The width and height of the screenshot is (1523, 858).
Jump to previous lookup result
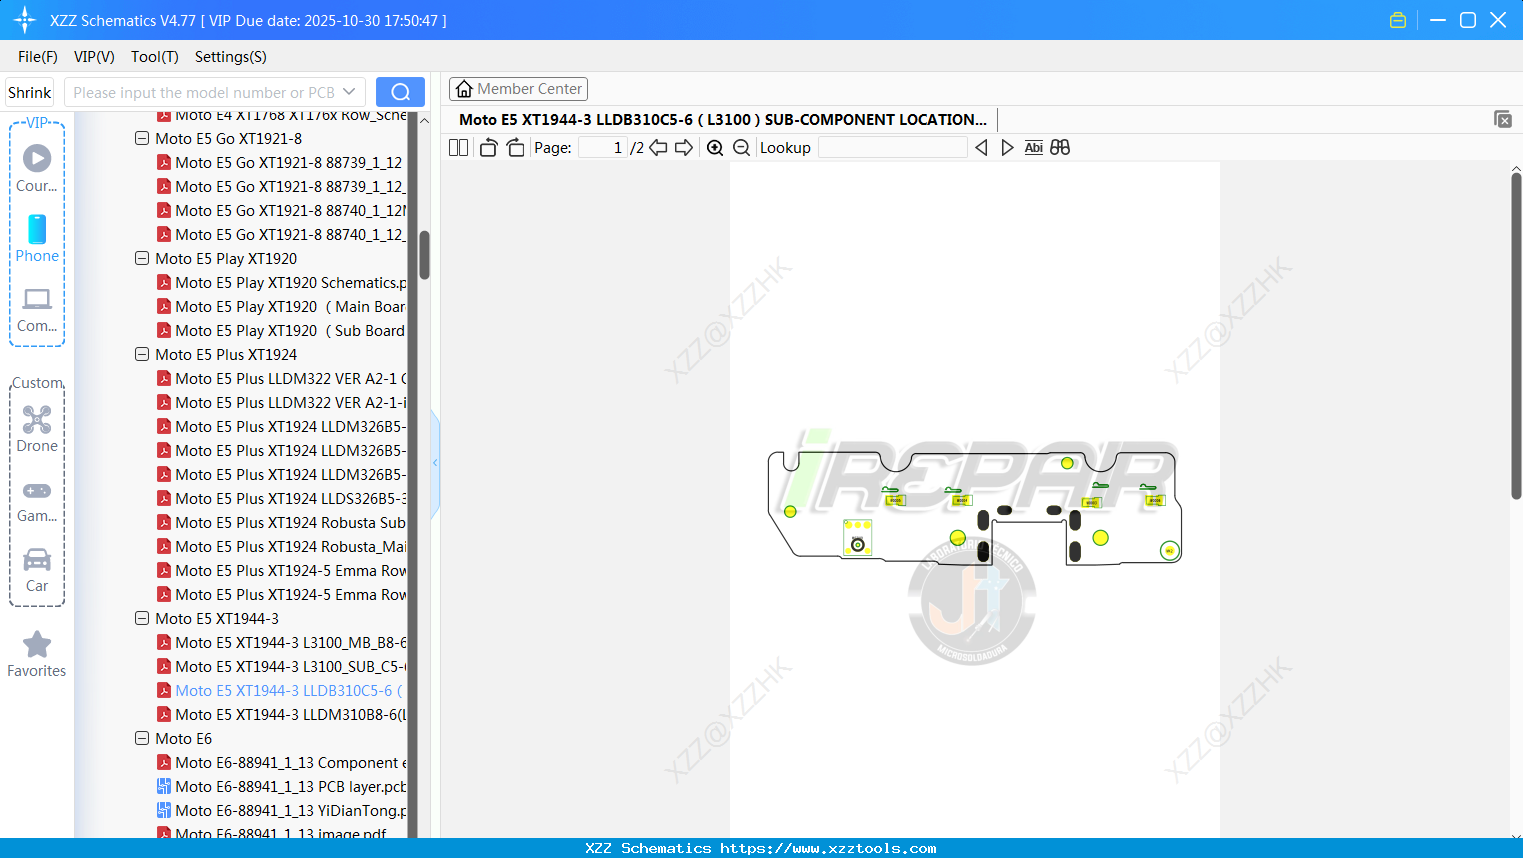[x=981, y=148]
